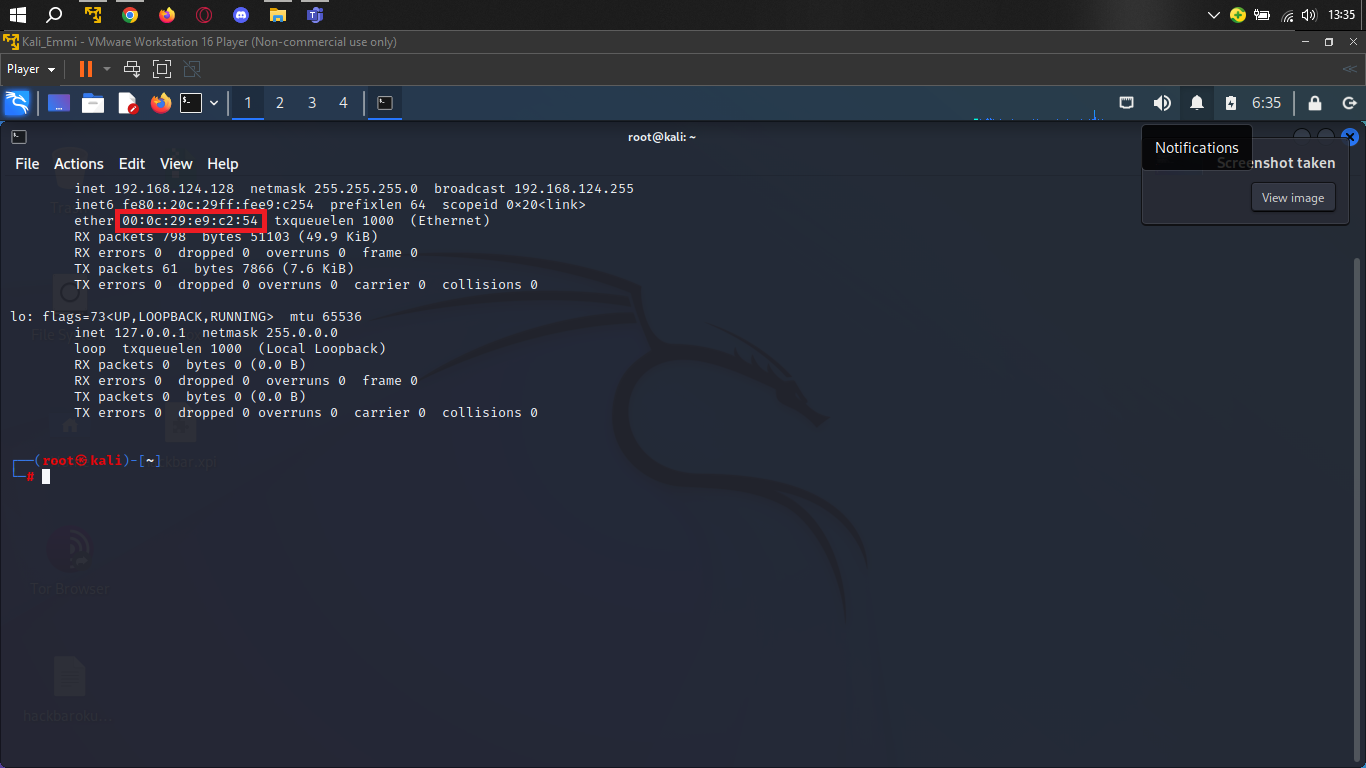Click the terminal window menu icon in title bar
The width and height of the screenshot is (1366, 768).
point(19,137)
